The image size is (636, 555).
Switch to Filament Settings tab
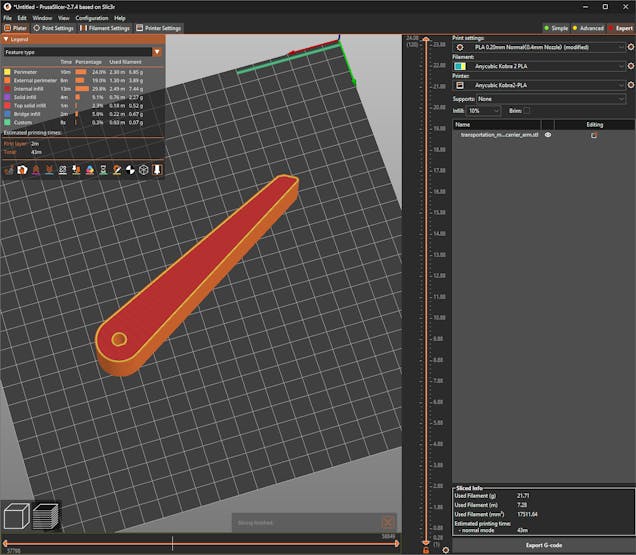[105, 28]
